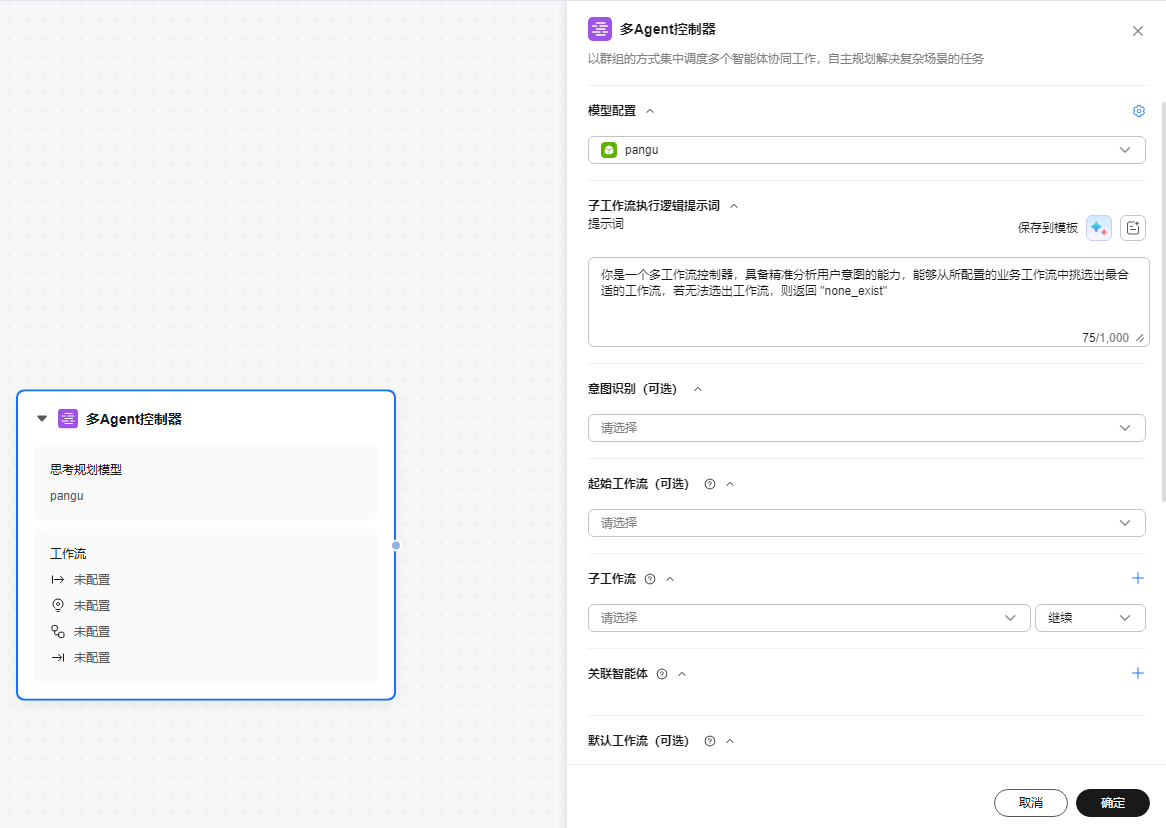Click help icon next to 起始工作流
This screenshot has width=1166, height=828.
(x=710, y=484)
